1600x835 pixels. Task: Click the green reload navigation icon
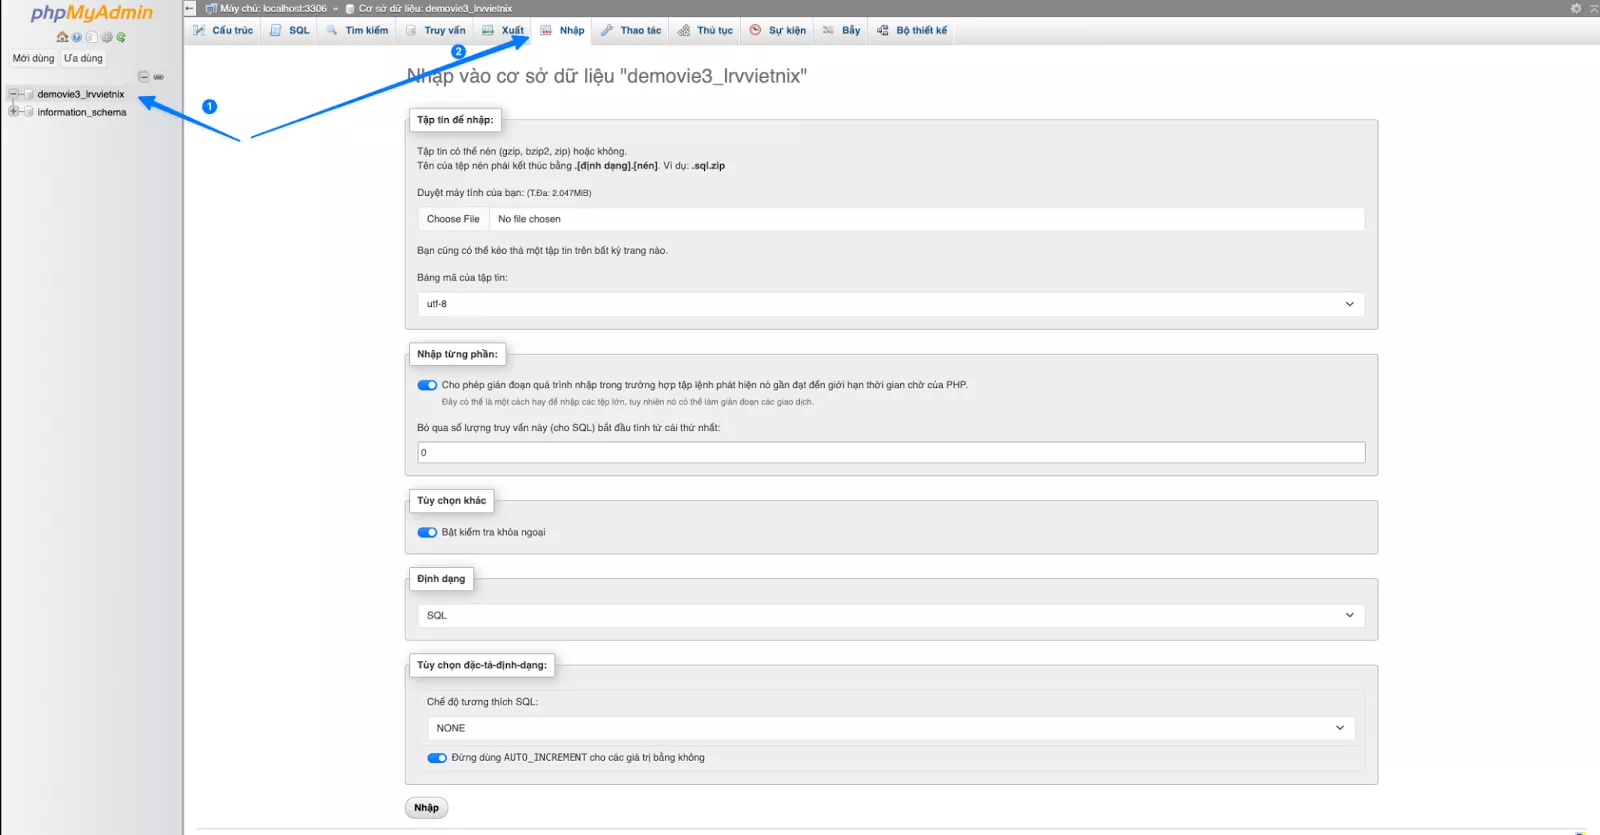point(121,37)
